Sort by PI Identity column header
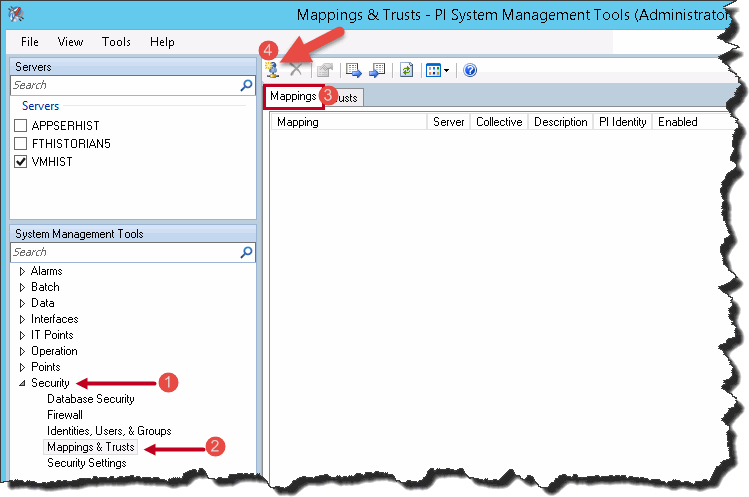This screenshot has height=497, width=749. [622, 122]
